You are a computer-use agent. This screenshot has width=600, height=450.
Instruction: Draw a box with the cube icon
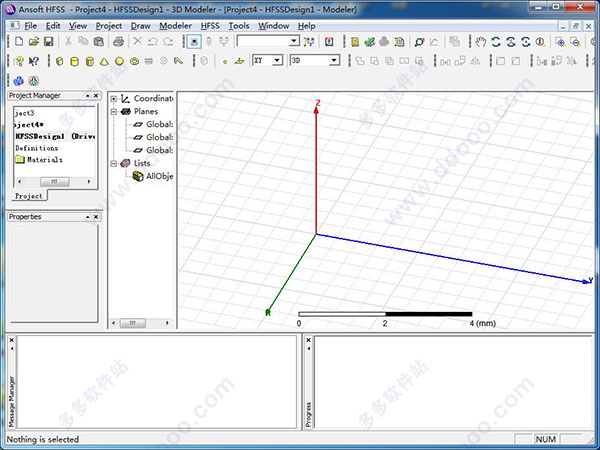pyautogui.click(x=60, y=61)
